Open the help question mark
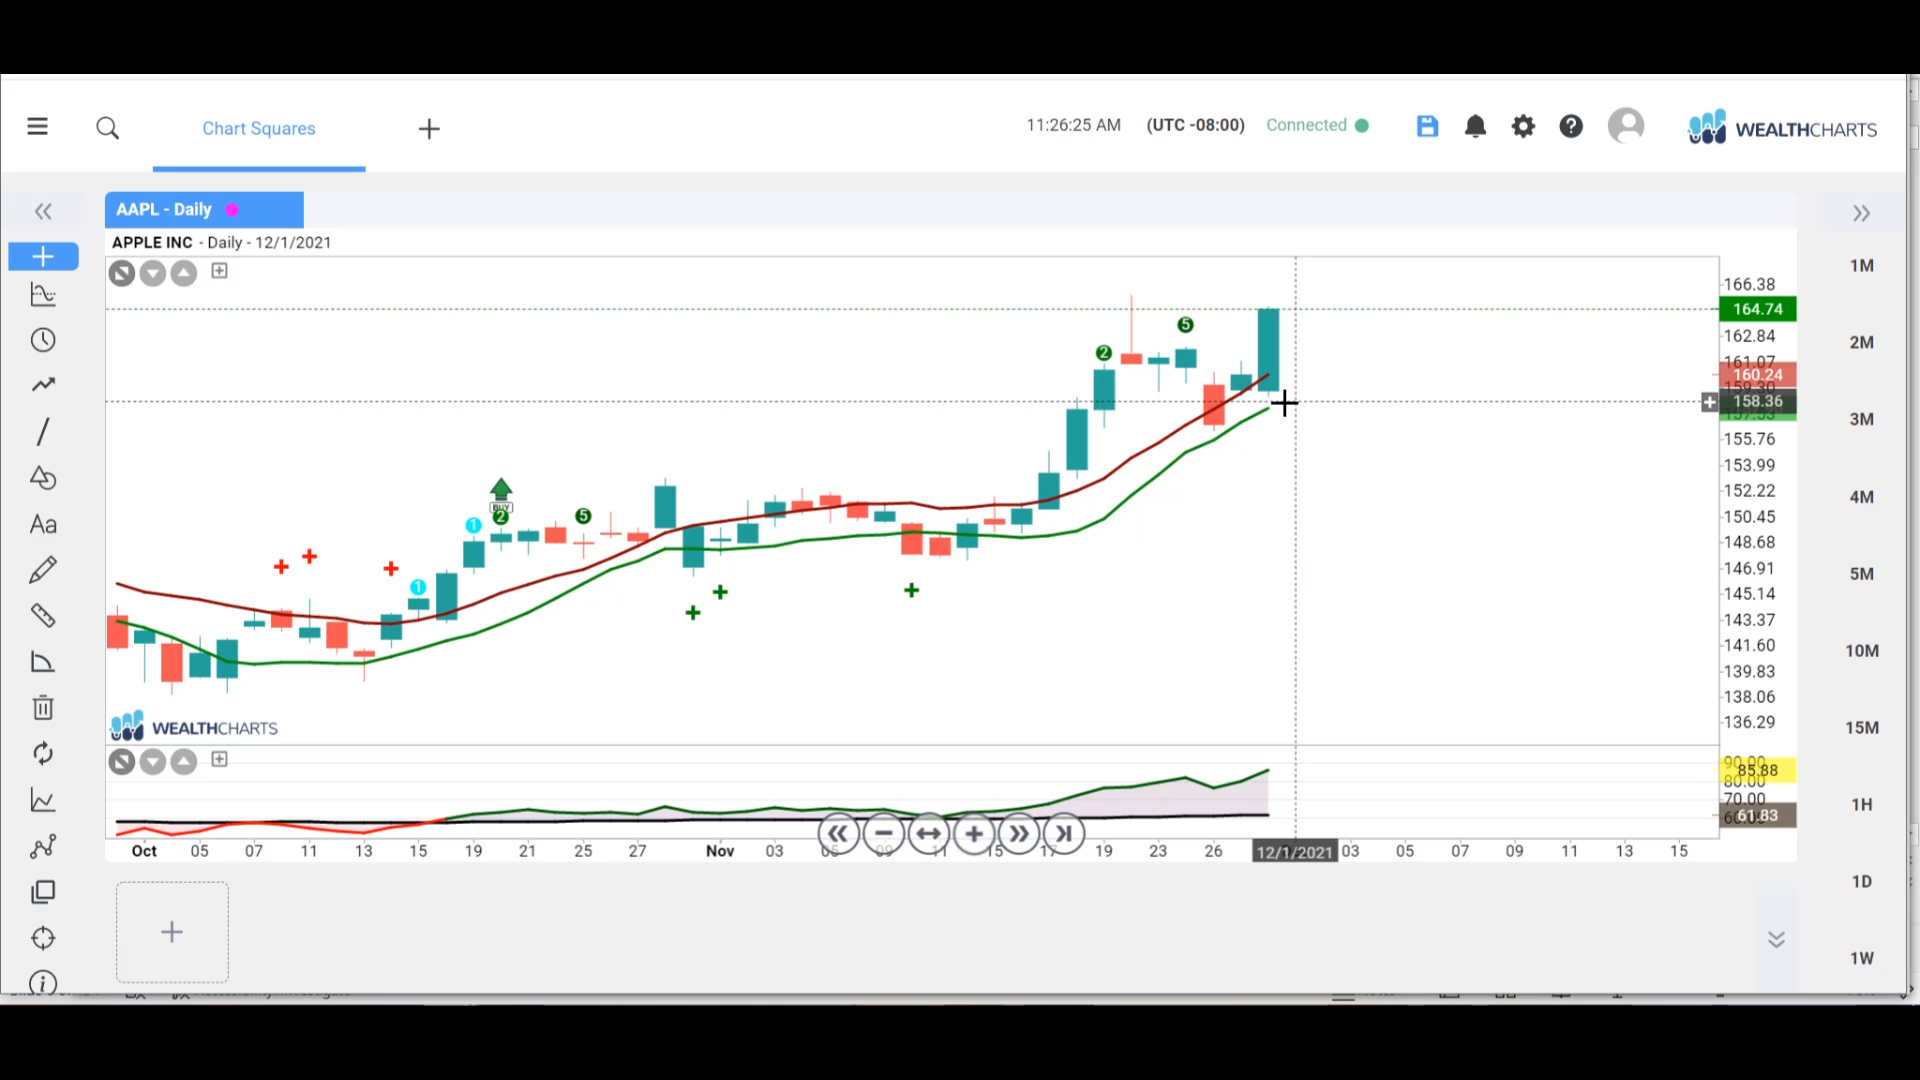 tap(1571, 126)
